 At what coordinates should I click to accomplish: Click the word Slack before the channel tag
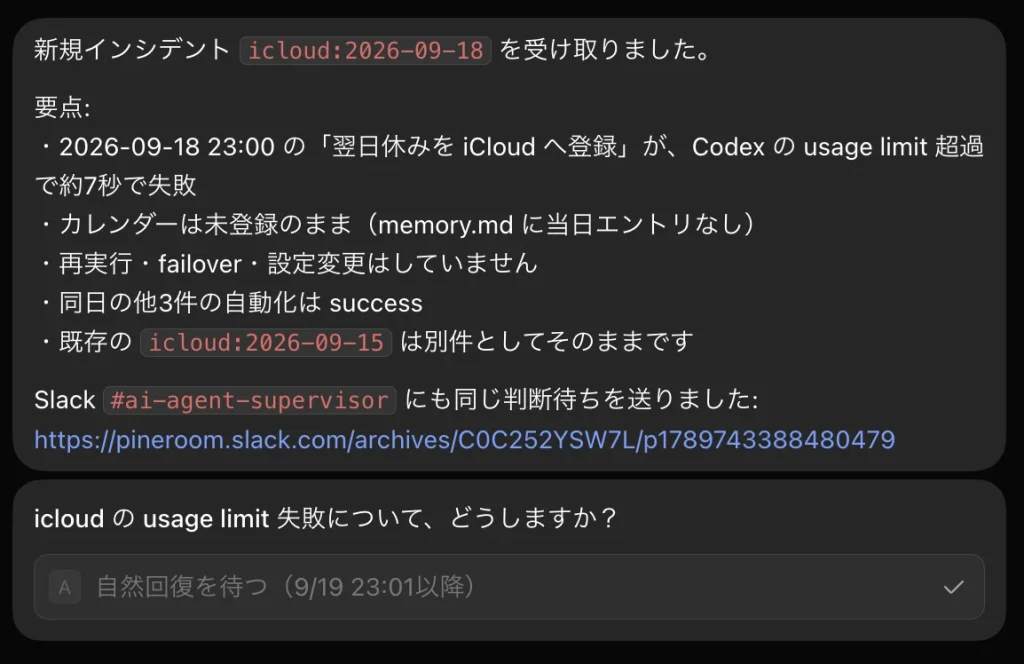click(65, 400)
